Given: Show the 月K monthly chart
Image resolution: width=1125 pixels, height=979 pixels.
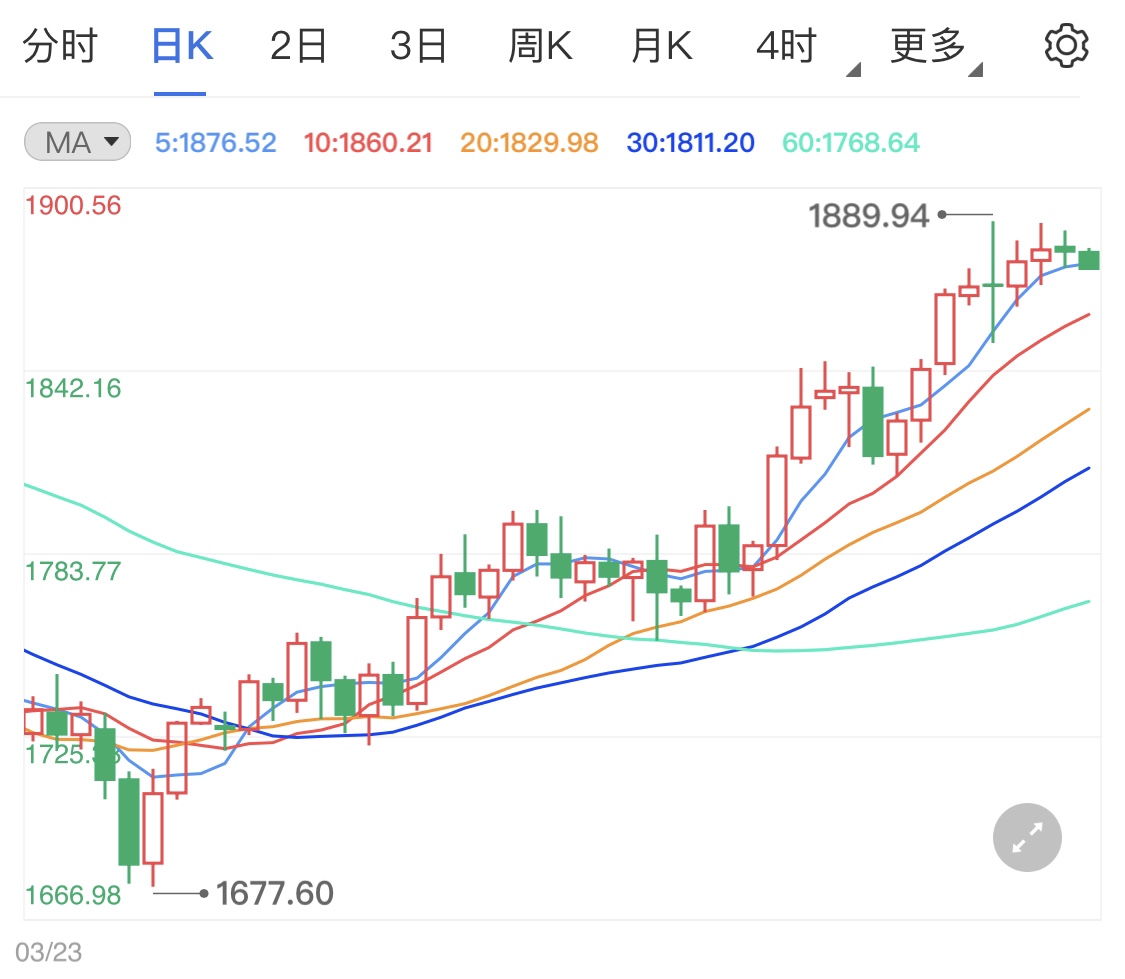Looking at the screenshot, I should [661, 47].
